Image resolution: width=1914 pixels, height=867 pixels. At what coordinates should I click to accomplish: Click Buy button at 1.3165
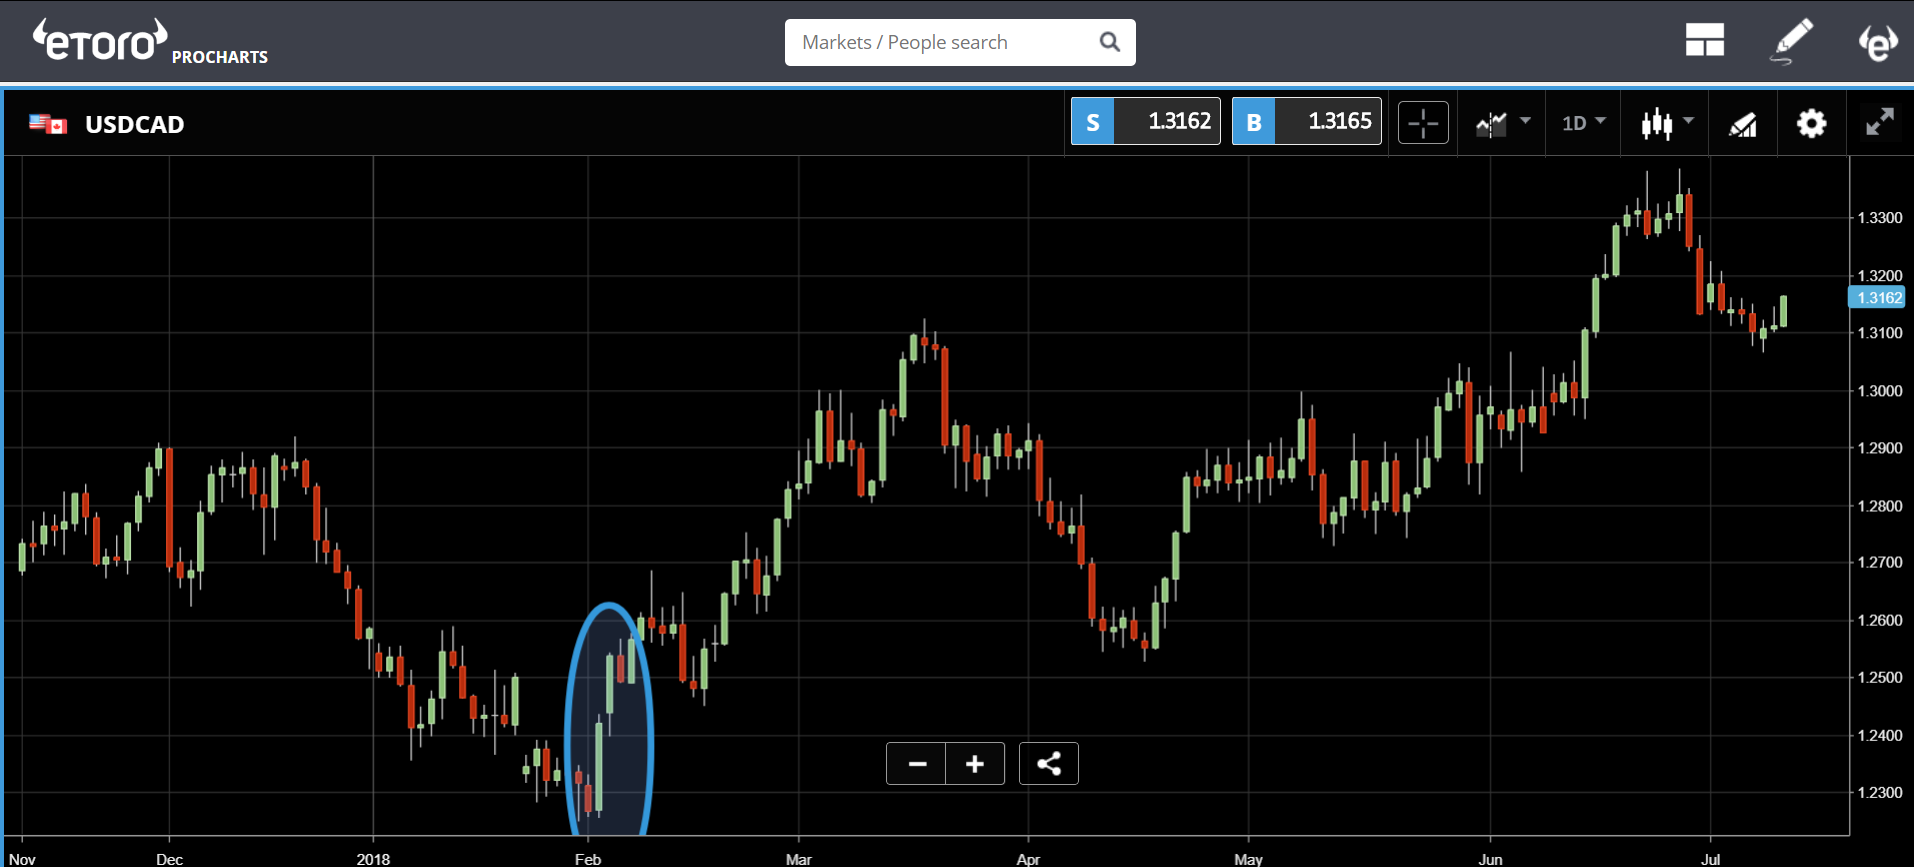(x=1306, y=122)
